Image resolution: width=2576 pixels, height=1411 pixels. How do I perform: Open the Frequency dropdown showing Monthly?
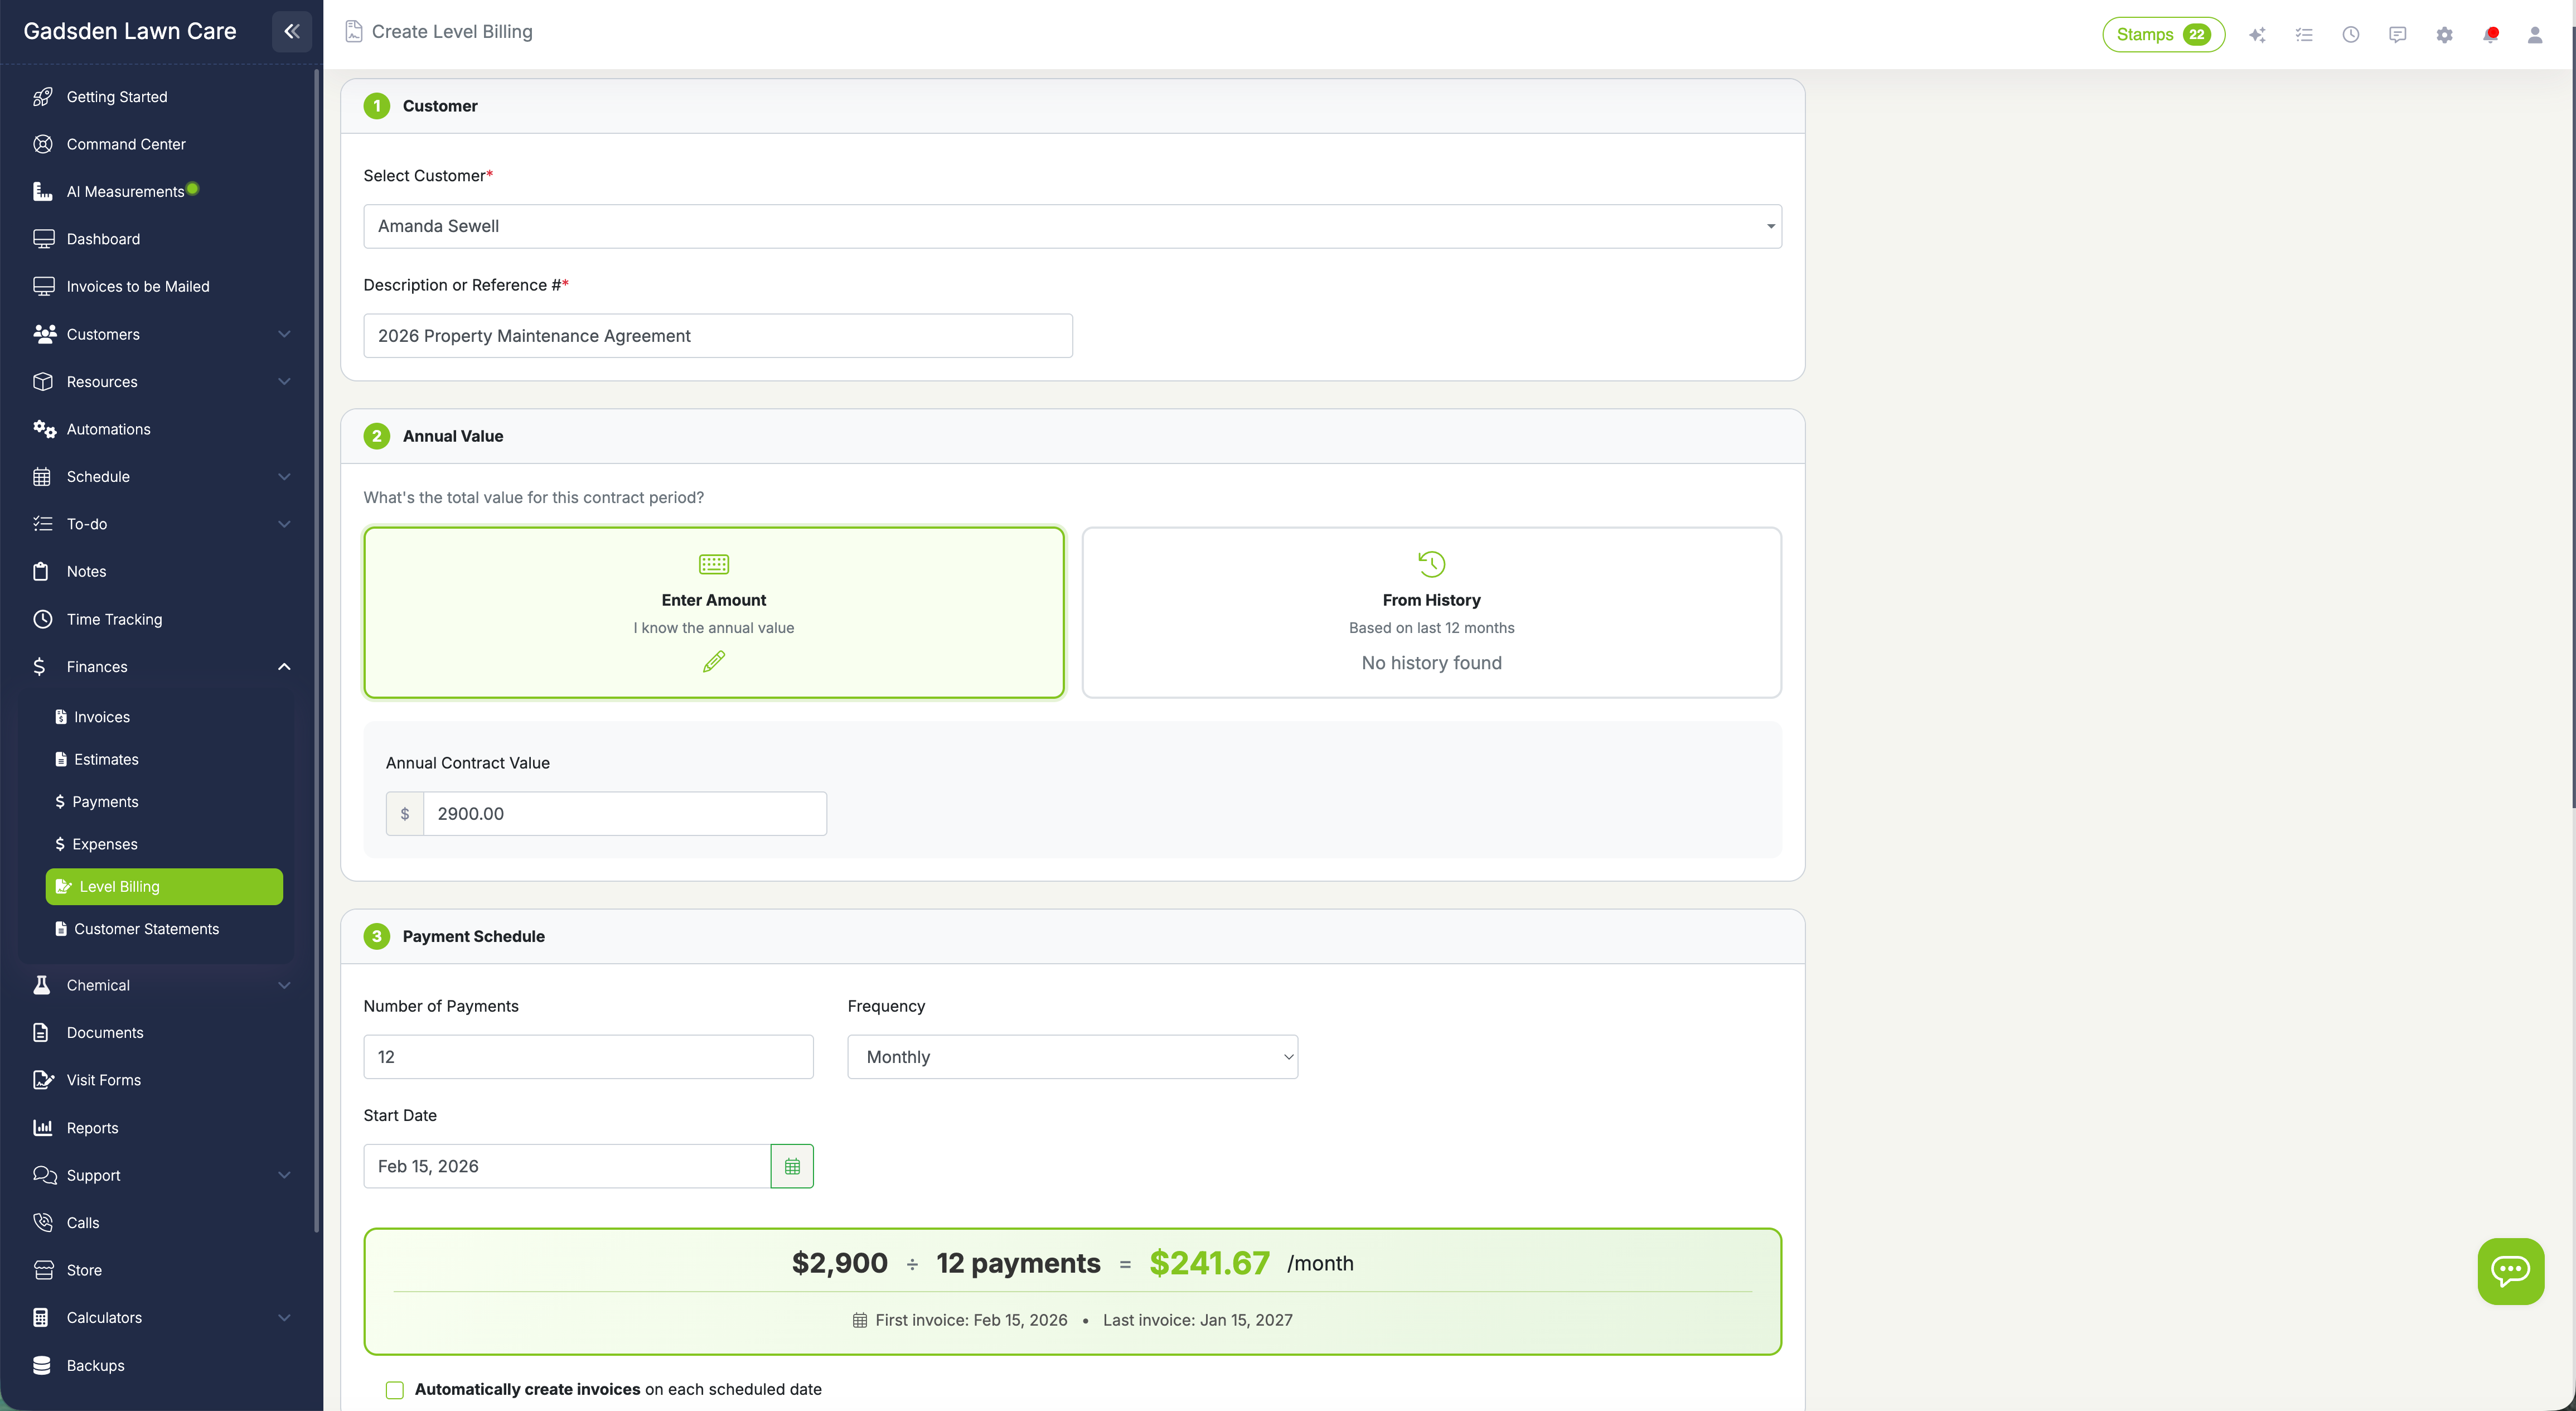pos(1072,1057)
